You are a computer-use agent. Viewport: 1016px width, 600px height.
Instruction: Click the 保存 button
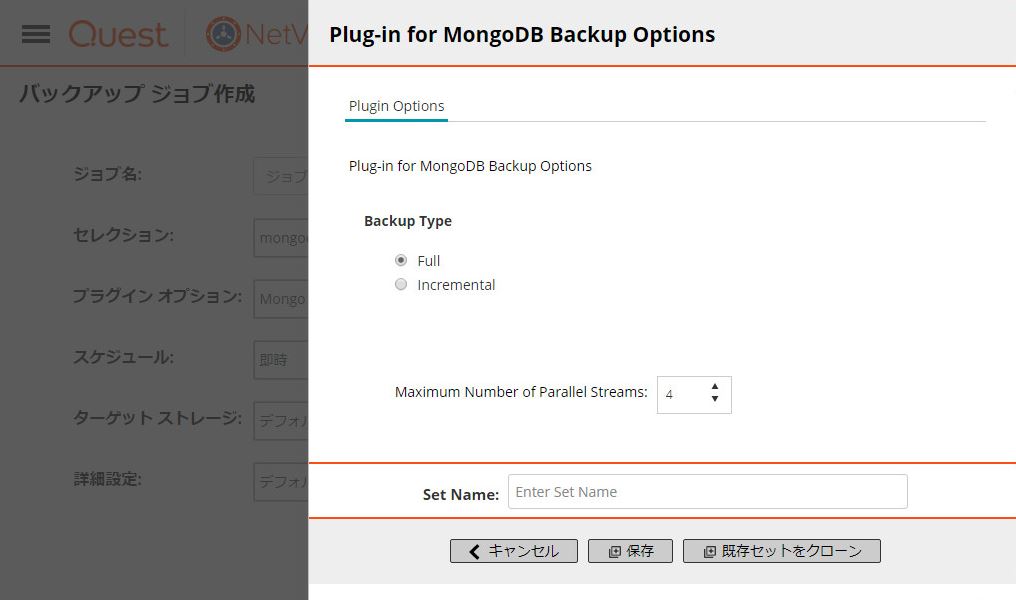click(x=630, y=551)
